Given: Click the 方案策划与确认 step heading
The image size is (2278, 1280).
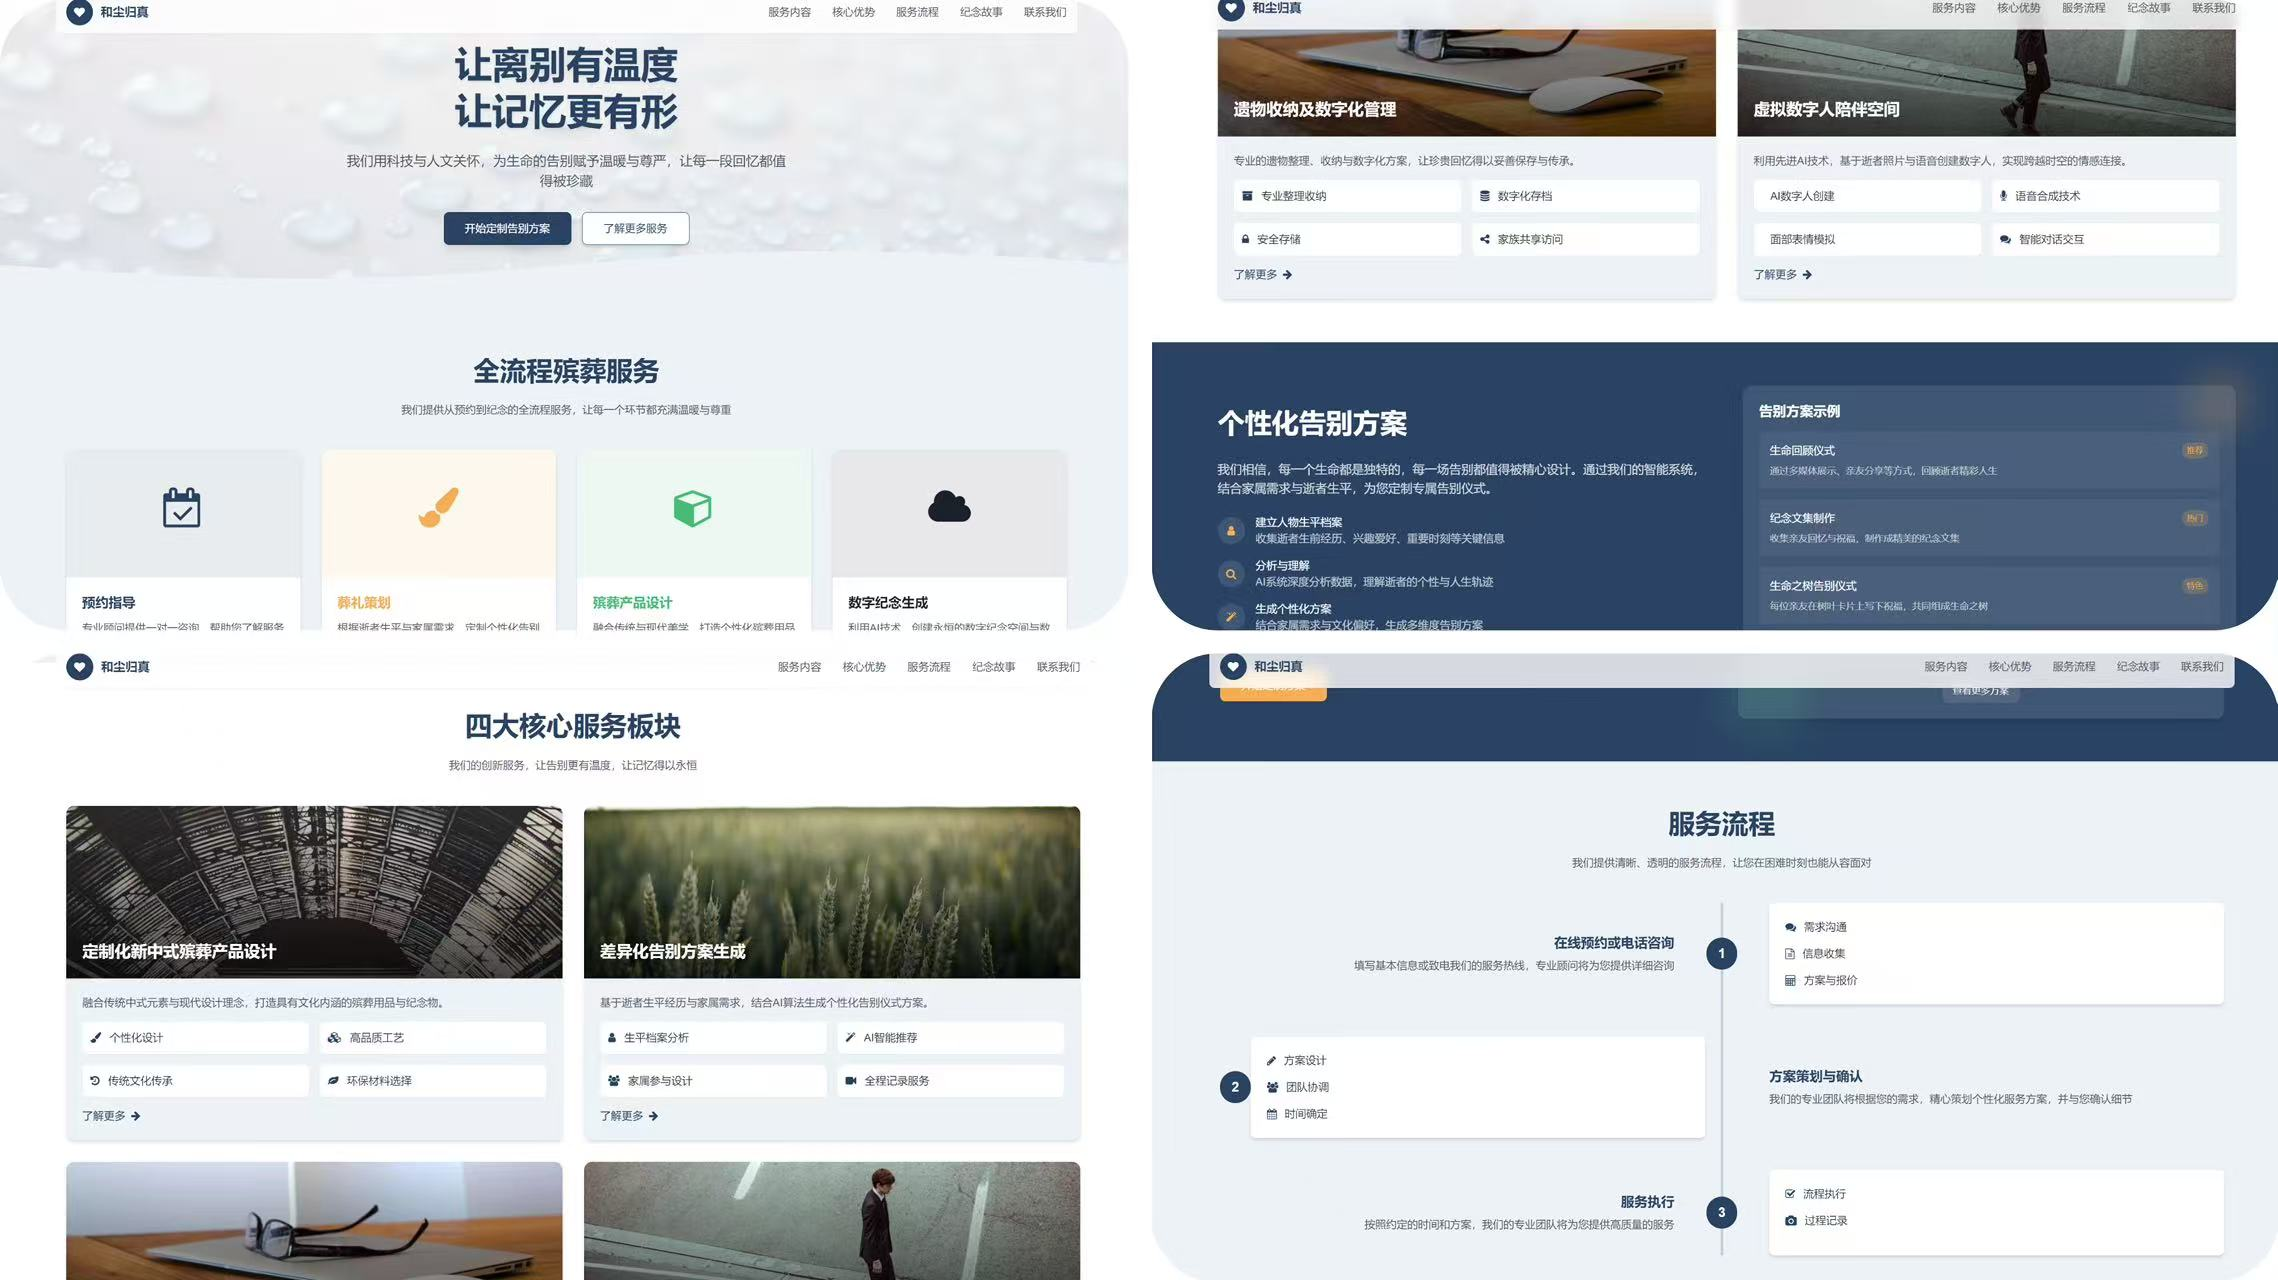Looking at the screenshot, I should 1815,1077.
